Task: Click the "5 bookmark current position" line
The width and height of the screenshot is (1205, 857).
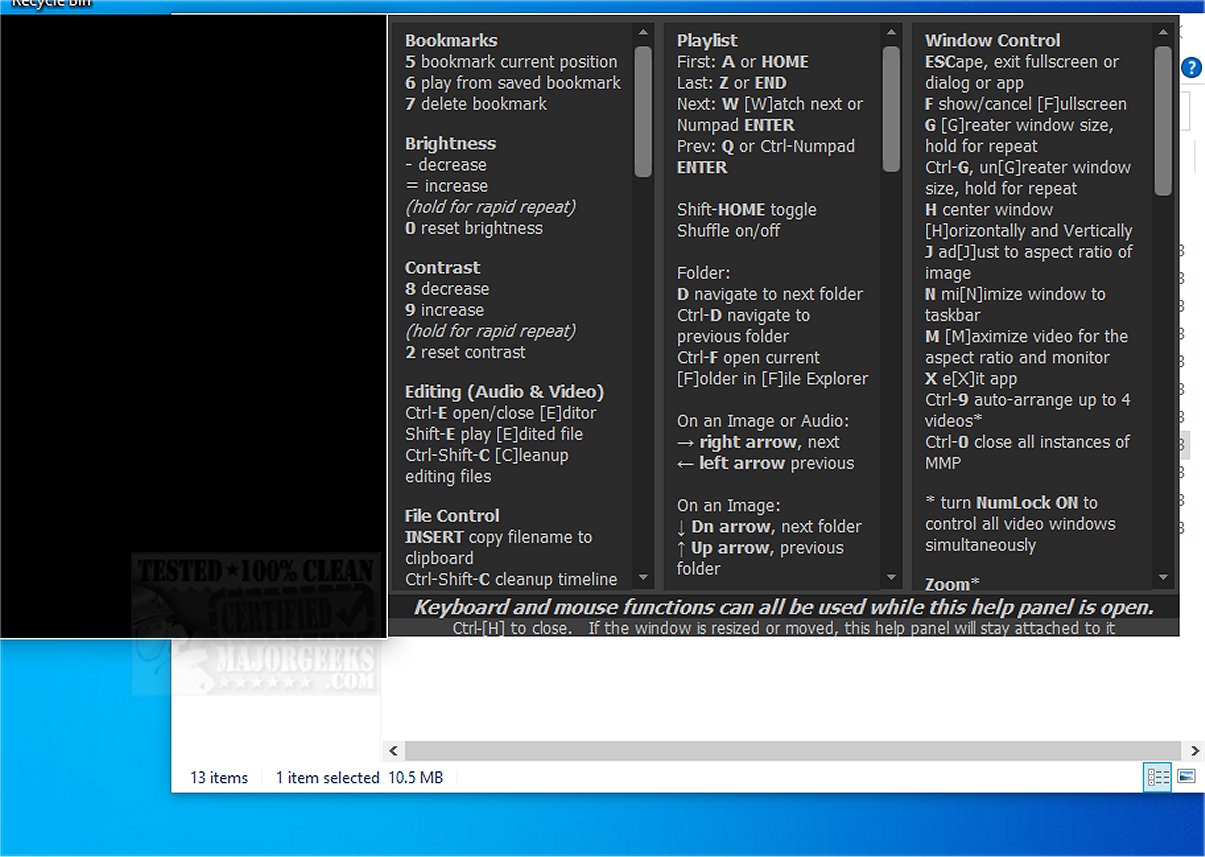Action: pos(511,62)
